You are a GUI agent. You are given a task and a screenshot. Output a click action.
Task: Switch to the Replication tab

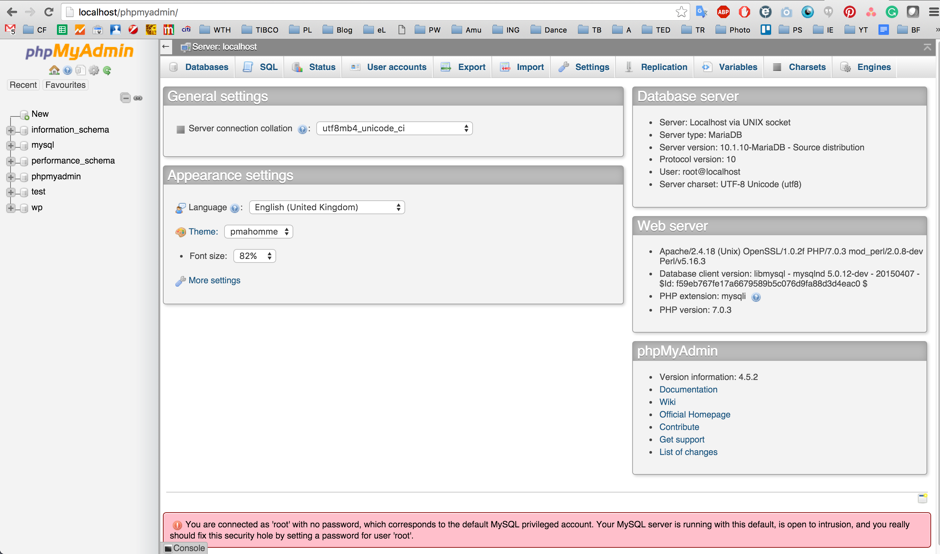coord(656,67)
